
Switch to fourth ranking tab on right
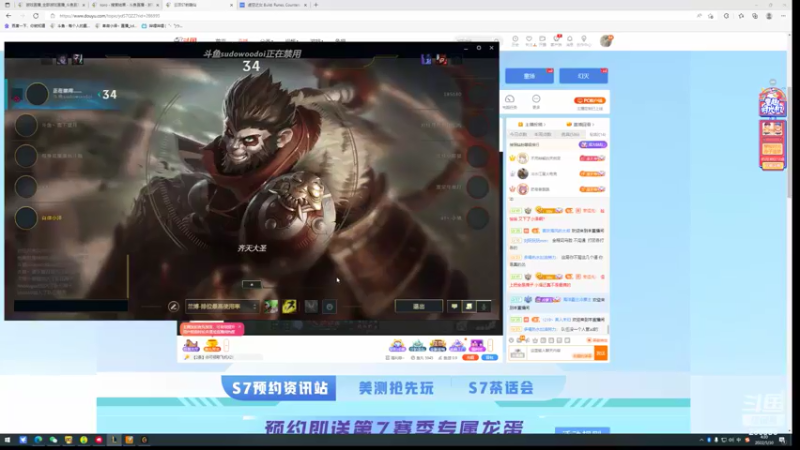coord(596,134)
